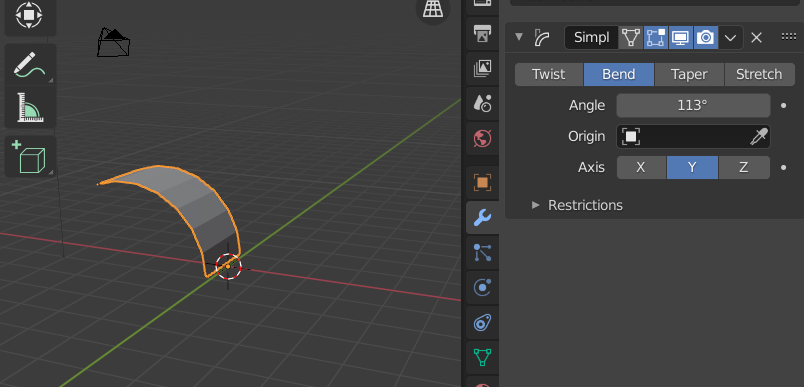Expand the Restrictions subpanel

[535, 205]
